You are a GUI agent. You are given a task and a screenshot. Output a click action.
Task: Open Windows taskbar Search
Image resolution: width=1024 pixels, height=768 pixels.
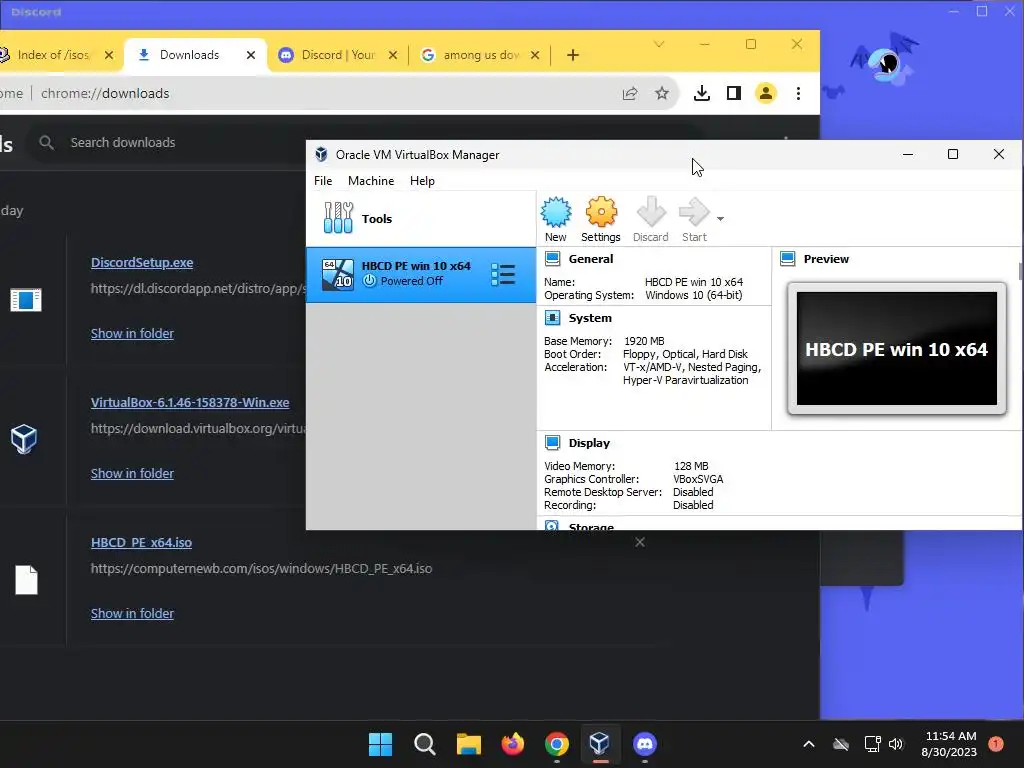(x=424, y=744)
